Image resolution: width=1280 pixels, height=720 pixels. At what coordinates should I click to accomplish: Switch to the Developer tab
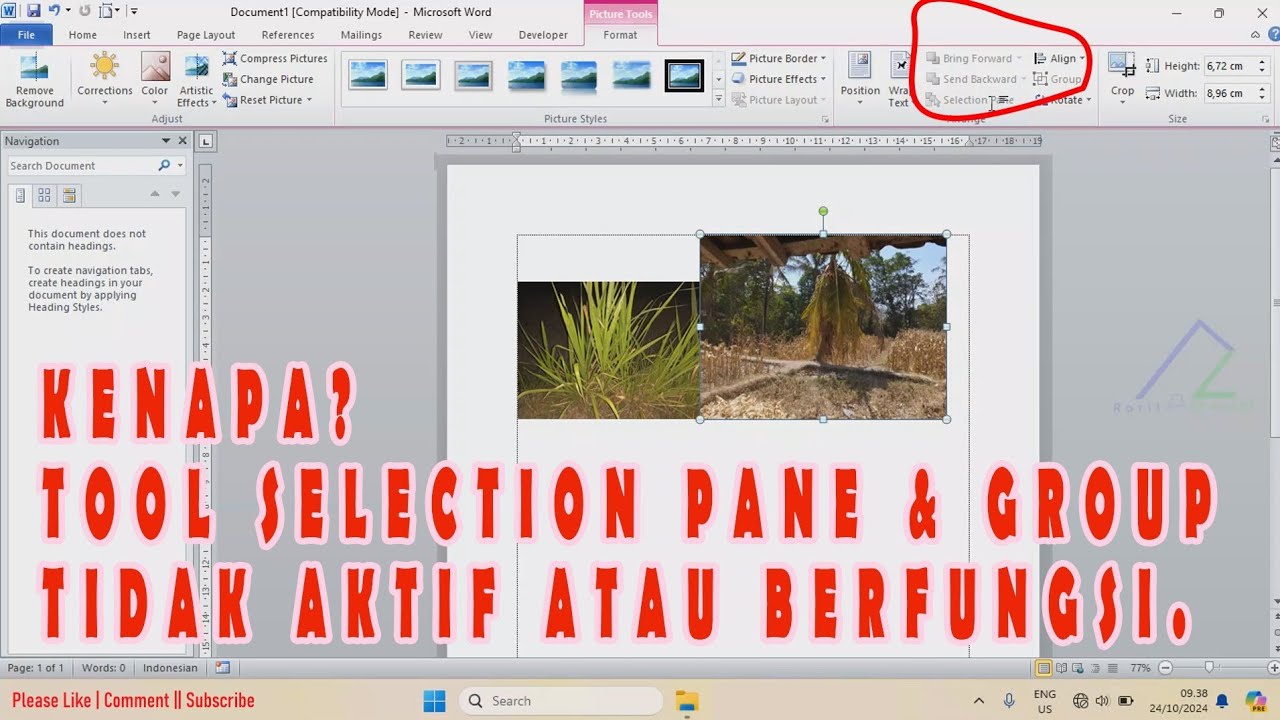point(543,35)
